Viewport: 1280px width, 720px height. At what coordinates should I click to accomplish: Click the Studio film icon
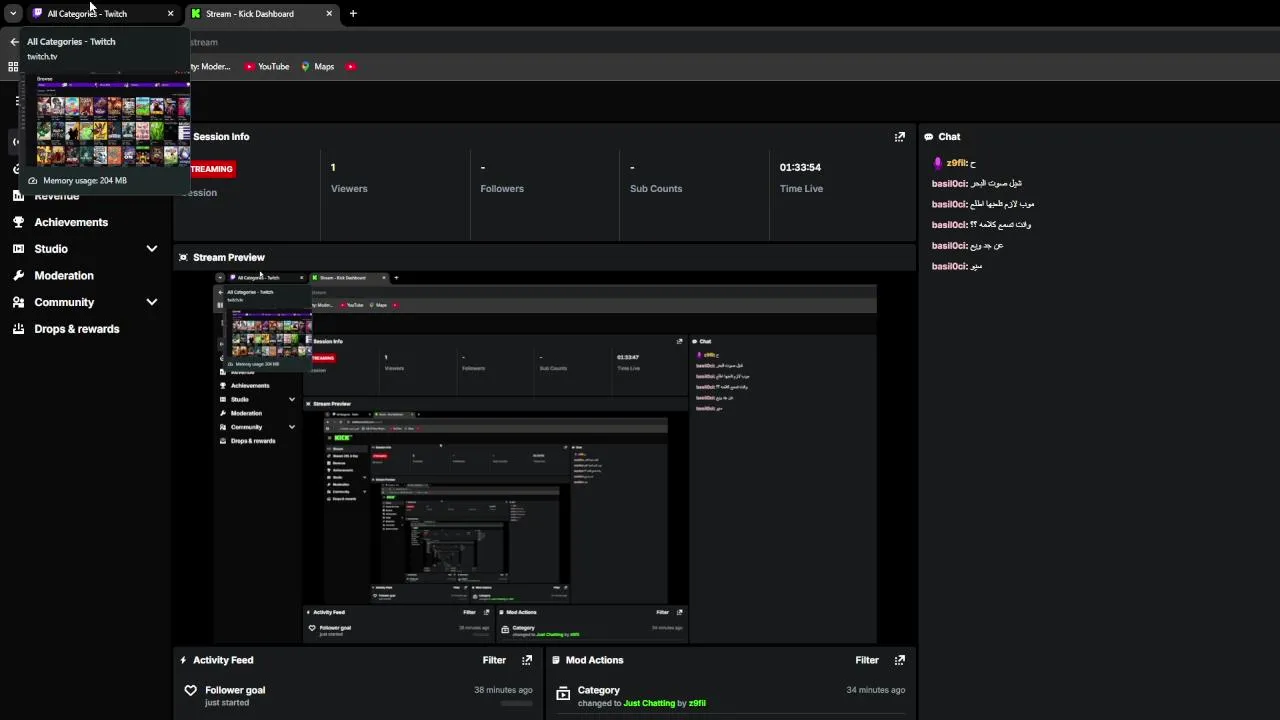[x=18, y=249]
